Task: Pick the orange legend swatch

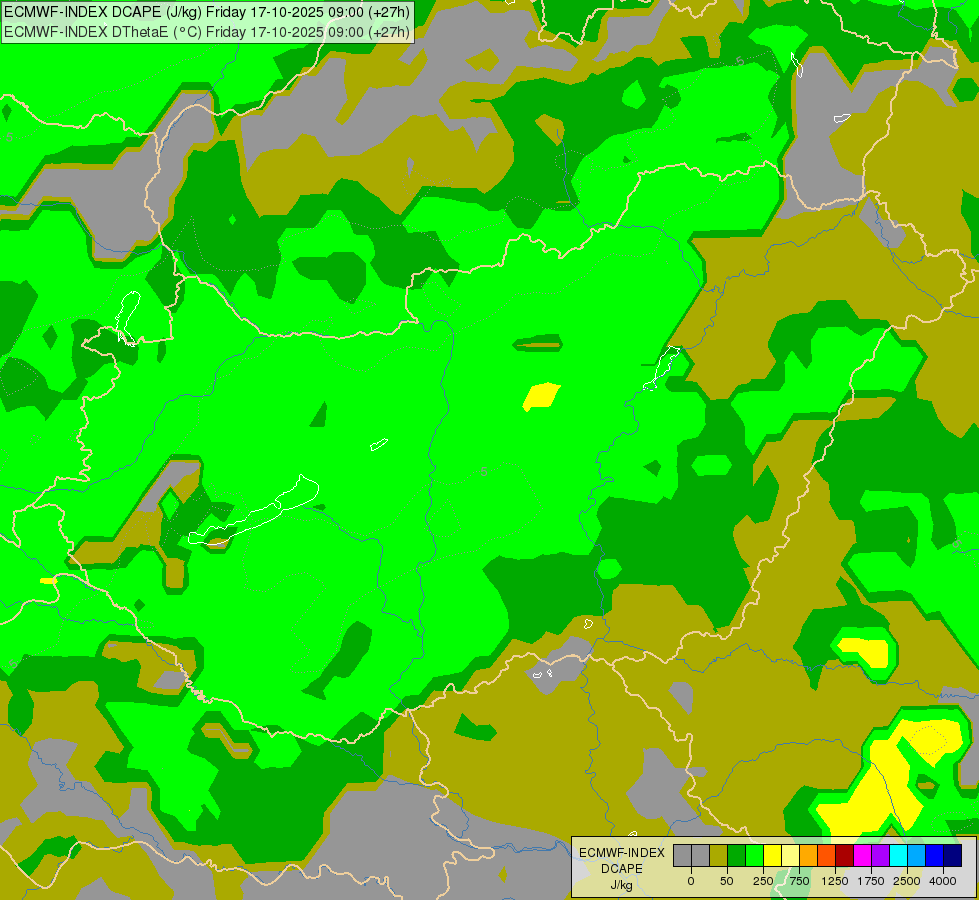Action: [x=809, y=855]
